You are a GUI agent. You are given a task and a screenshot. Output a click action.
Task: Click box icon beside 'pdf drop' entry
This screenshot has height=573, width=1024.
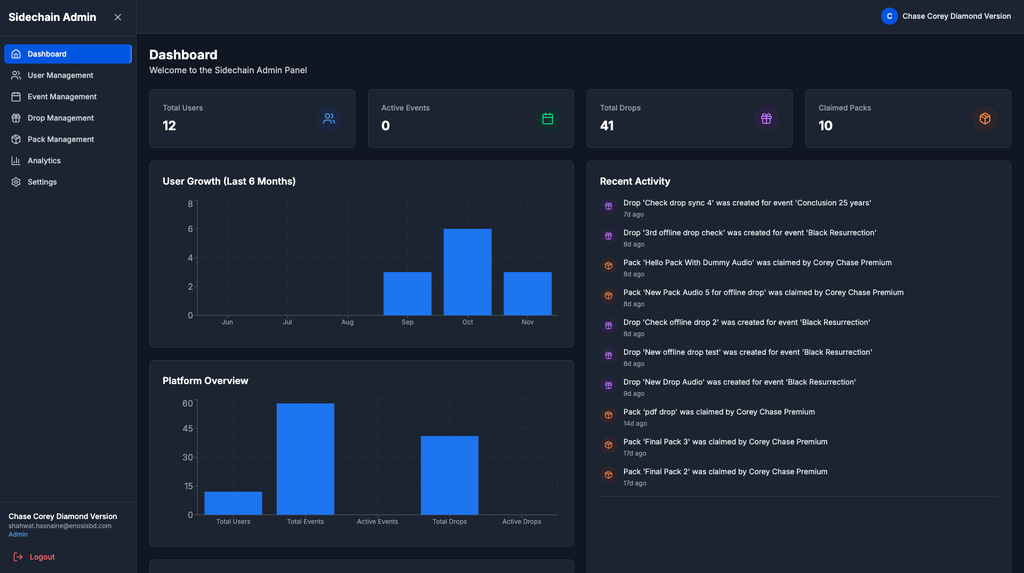tap(609, 415)
